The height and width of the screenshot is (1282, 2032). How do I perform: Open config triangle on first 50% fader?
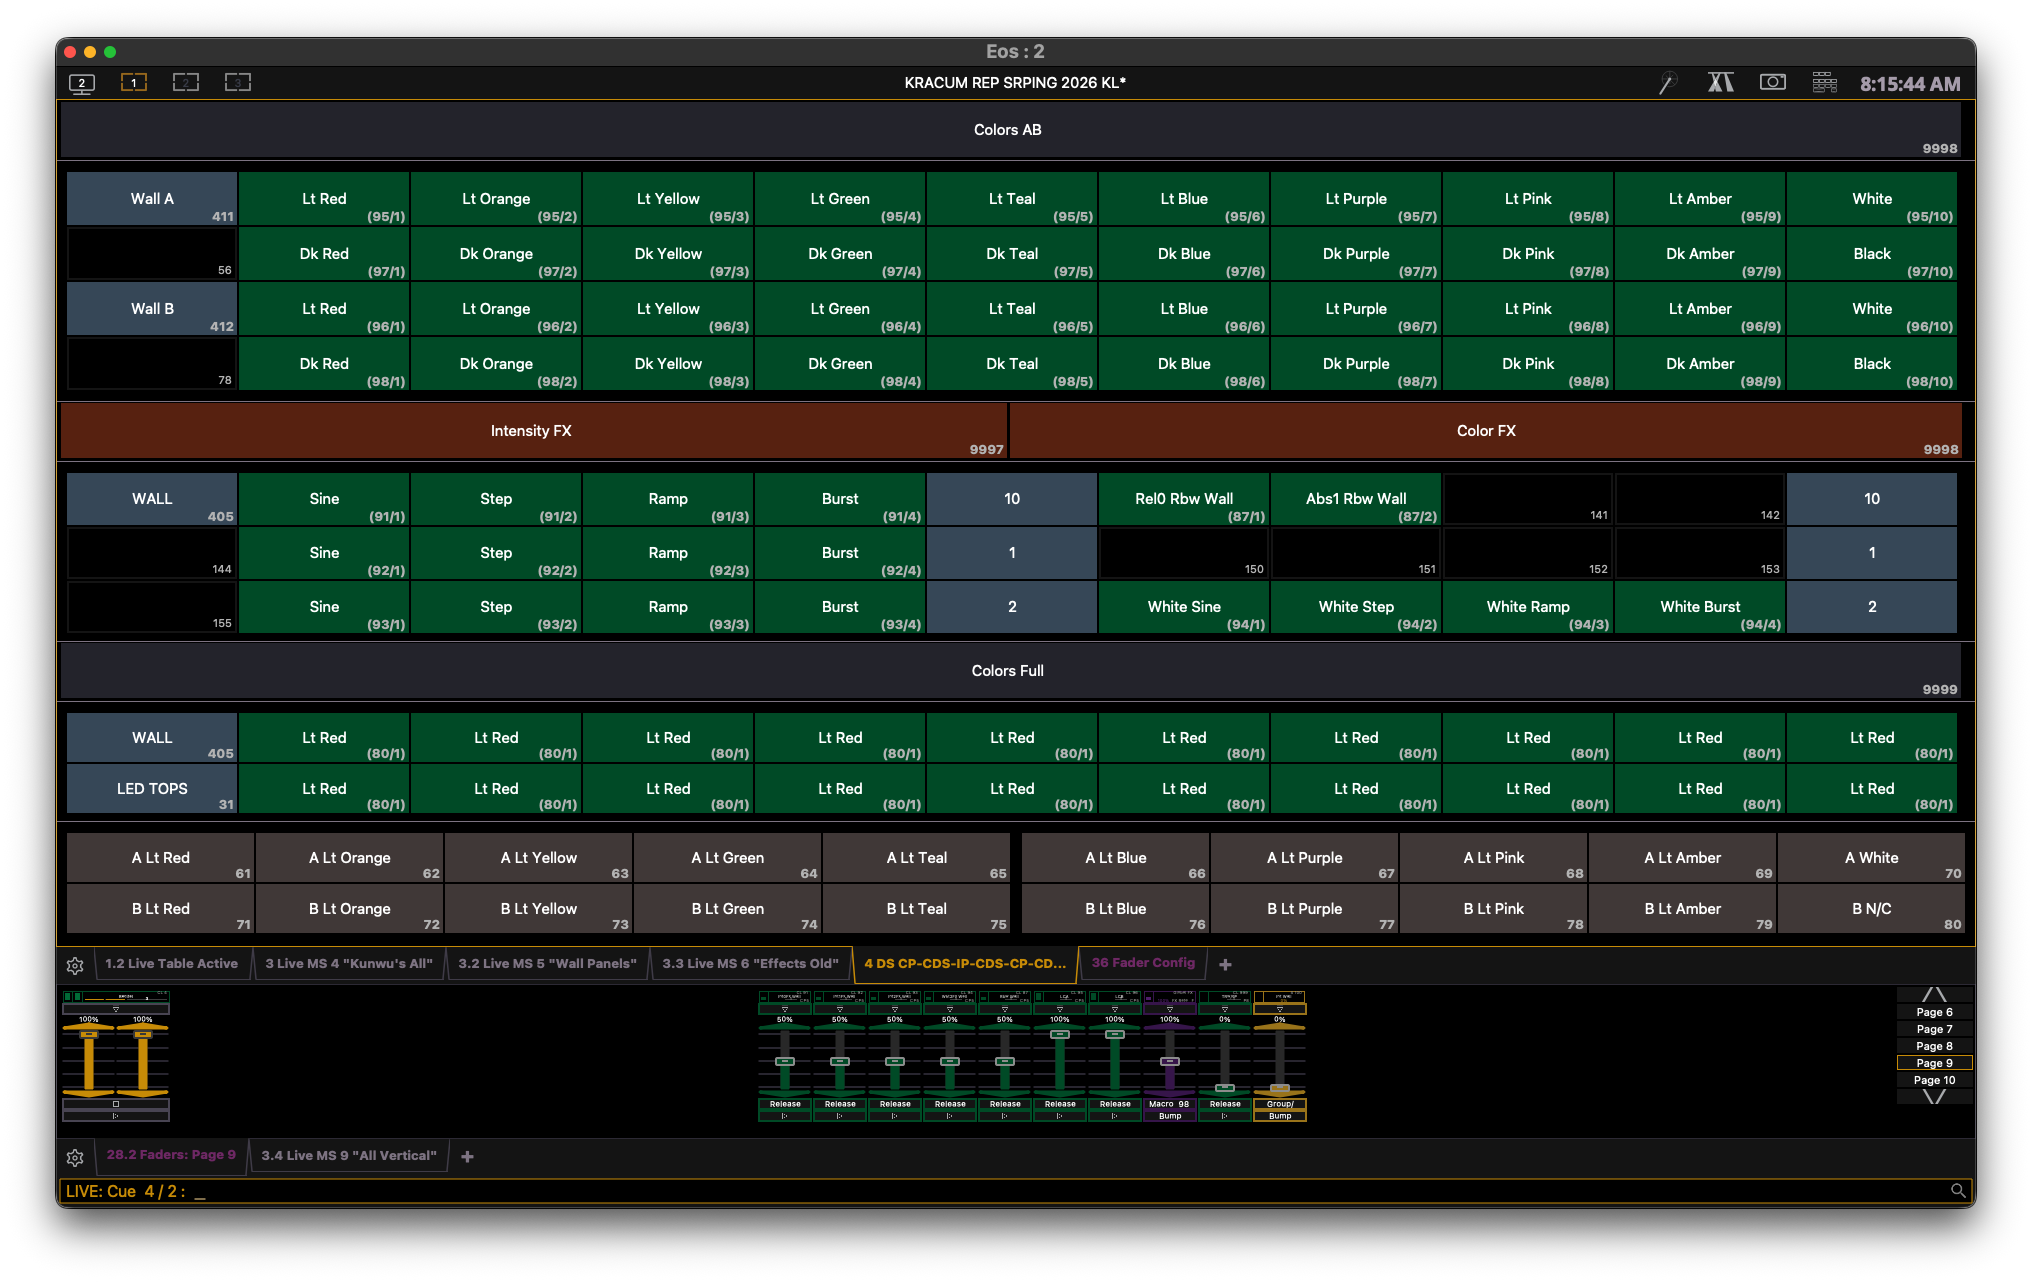coord(785,1009)
